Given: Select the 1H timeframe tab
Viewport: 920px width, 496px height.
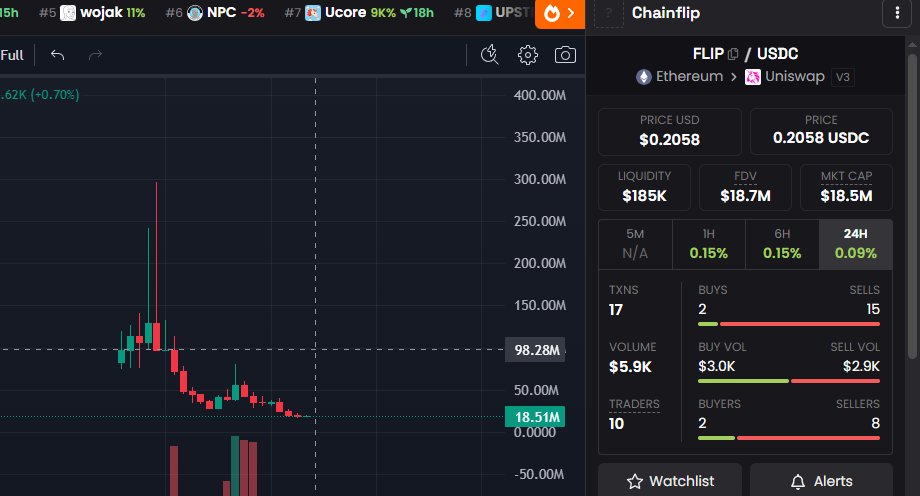Looking at the screenshot, I should pyautogui.click(x=709, y=244).
